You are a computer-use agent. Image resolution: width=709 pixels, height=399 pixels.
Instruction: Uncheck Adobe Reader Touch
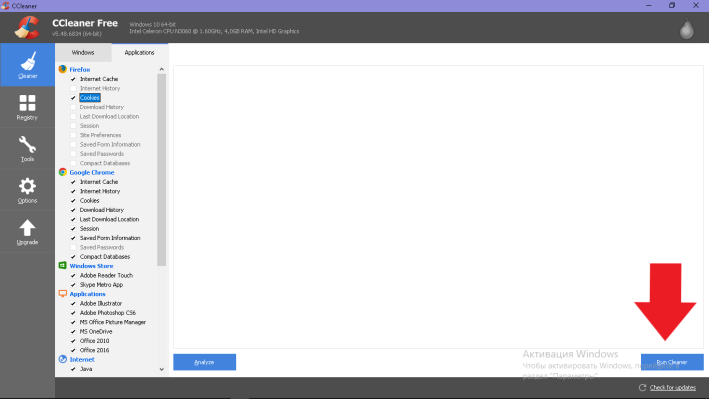pos(73,275)
